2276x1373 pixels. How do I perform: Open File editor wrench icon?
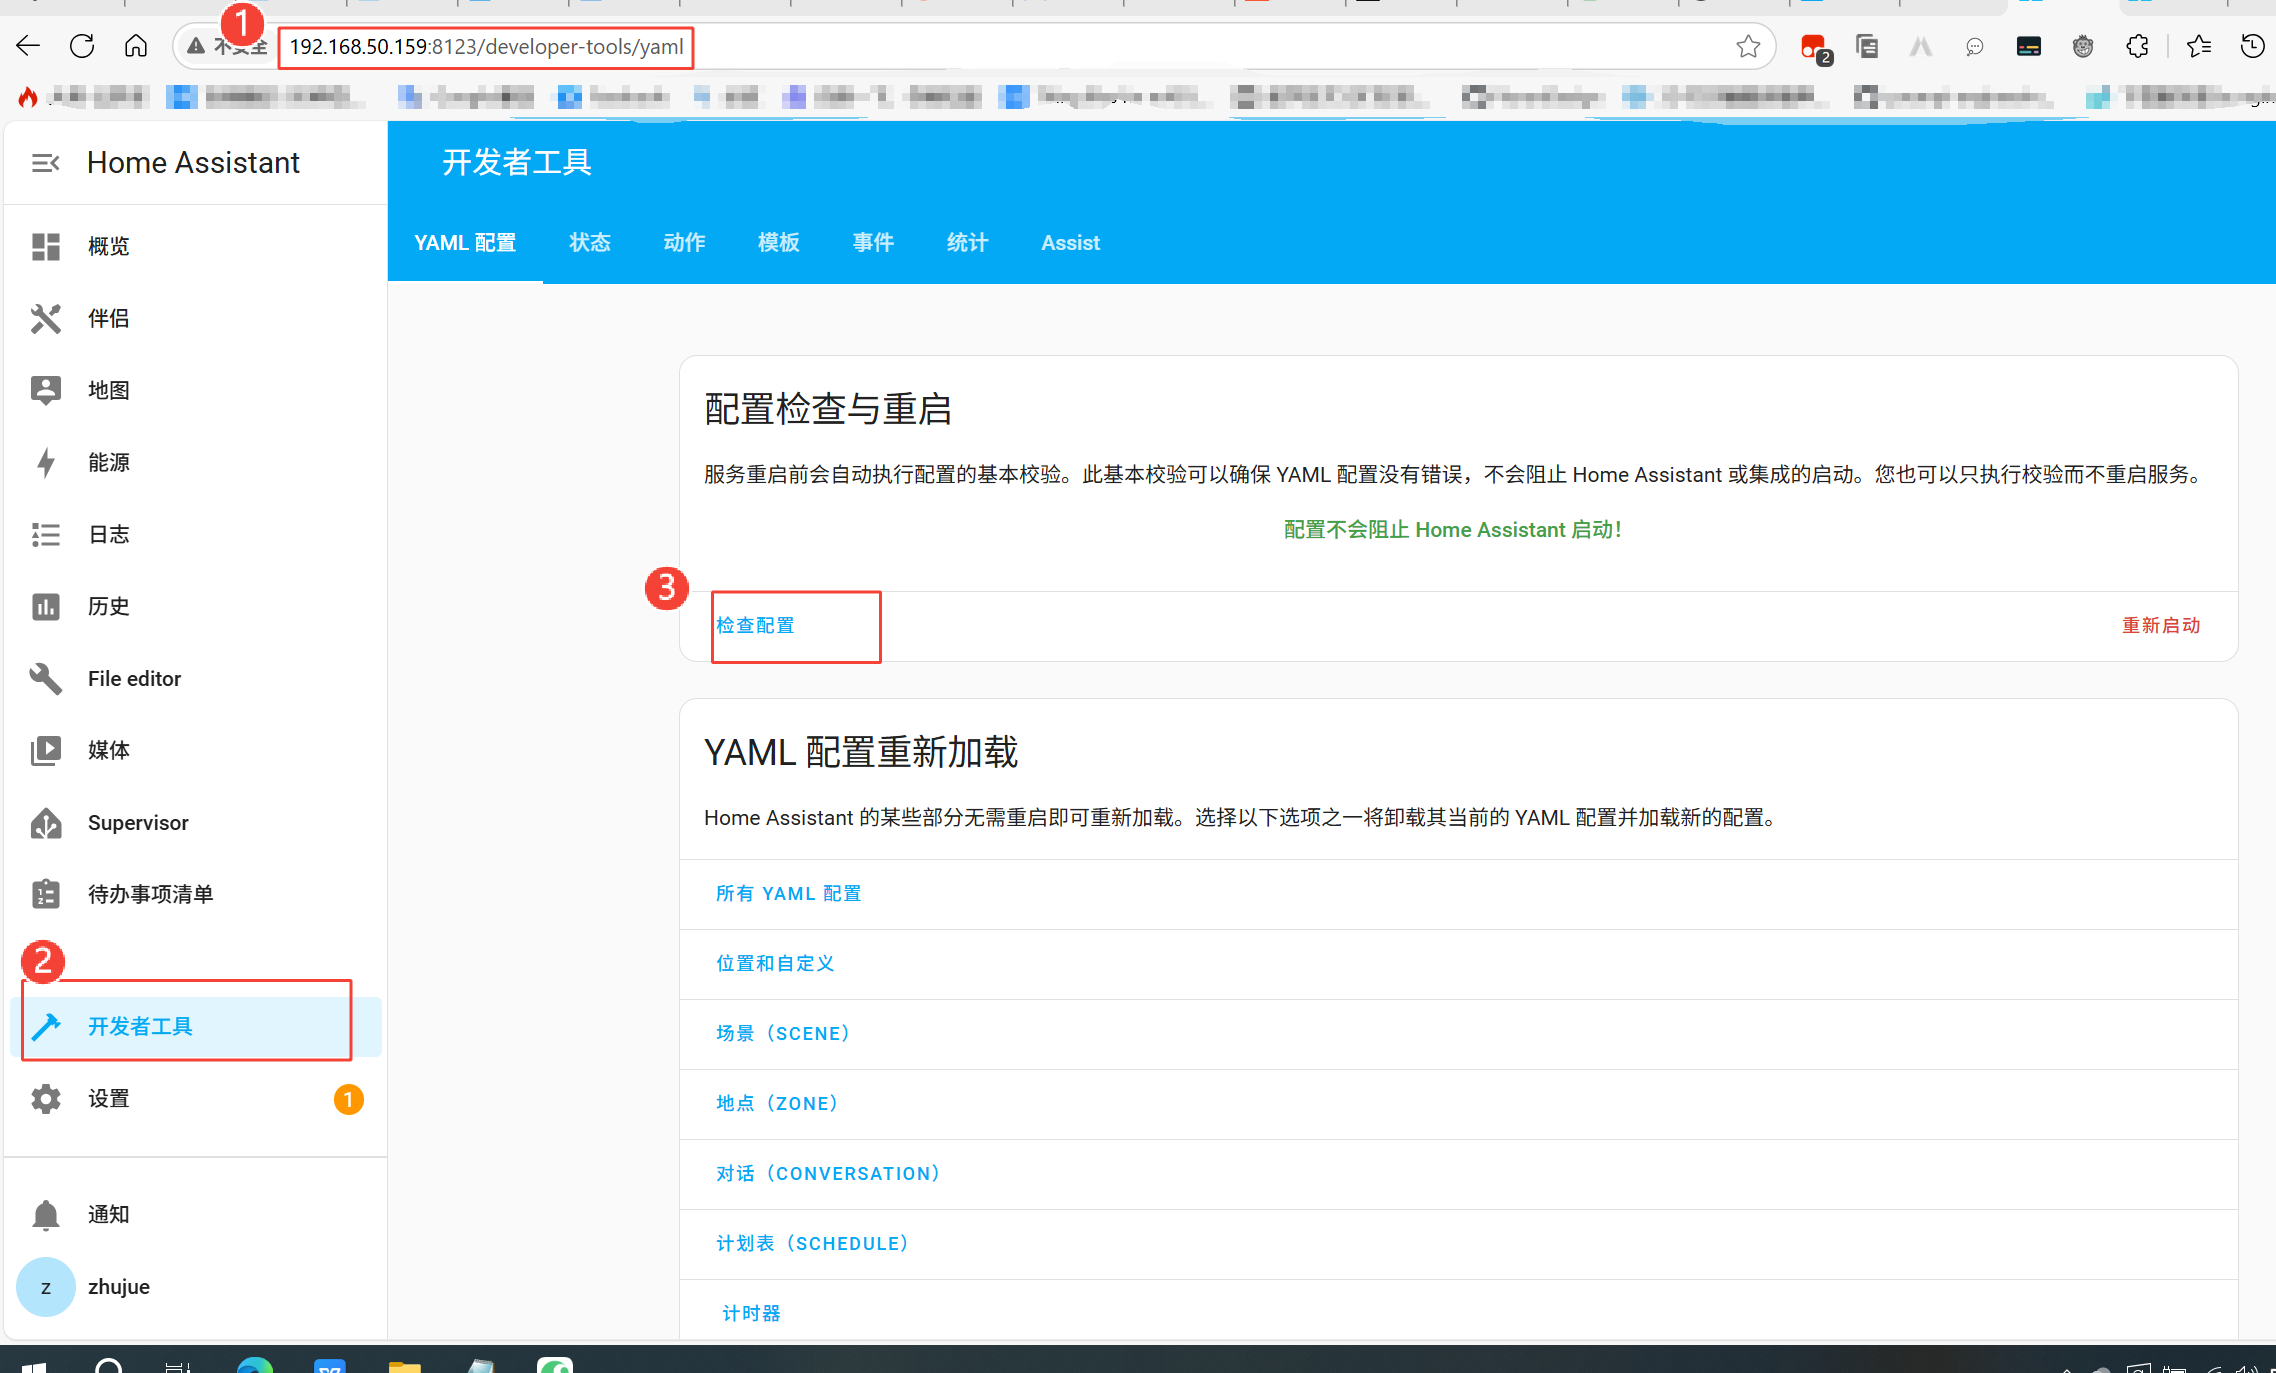pos(46,678)
